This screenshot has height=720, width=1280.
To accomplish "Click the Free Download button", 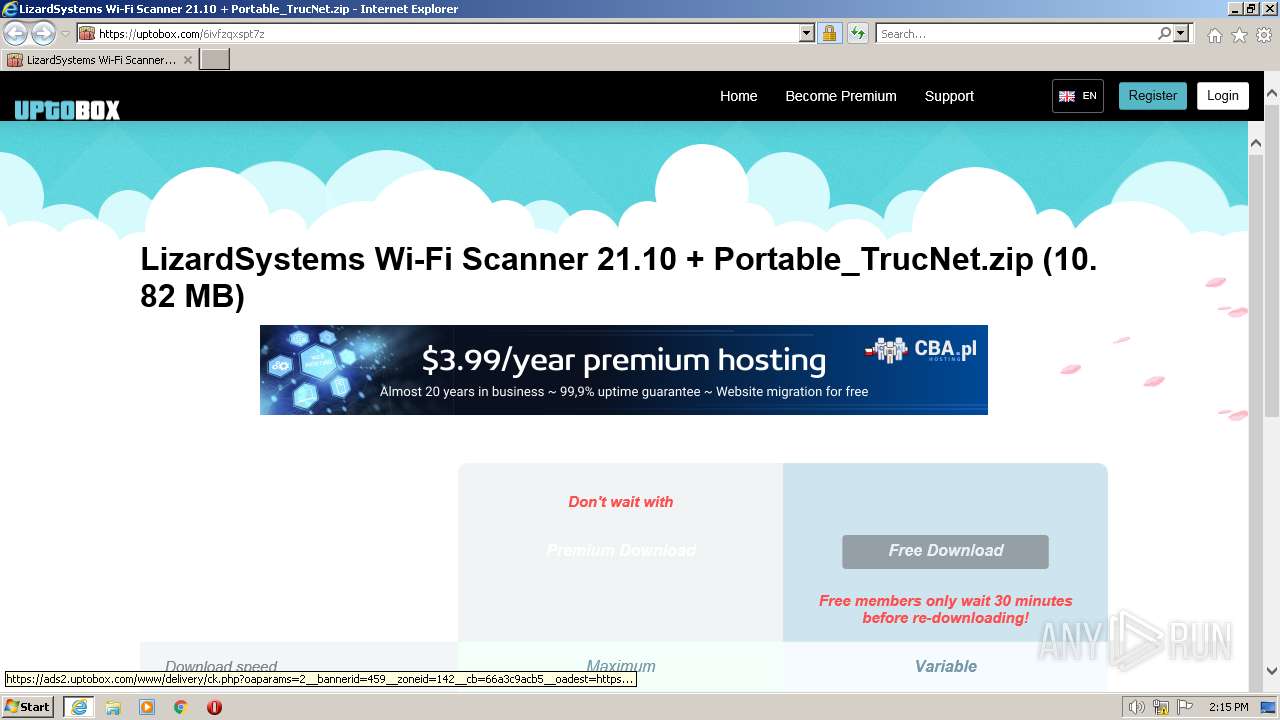I will pyautogui.click(x=945, y=551).
